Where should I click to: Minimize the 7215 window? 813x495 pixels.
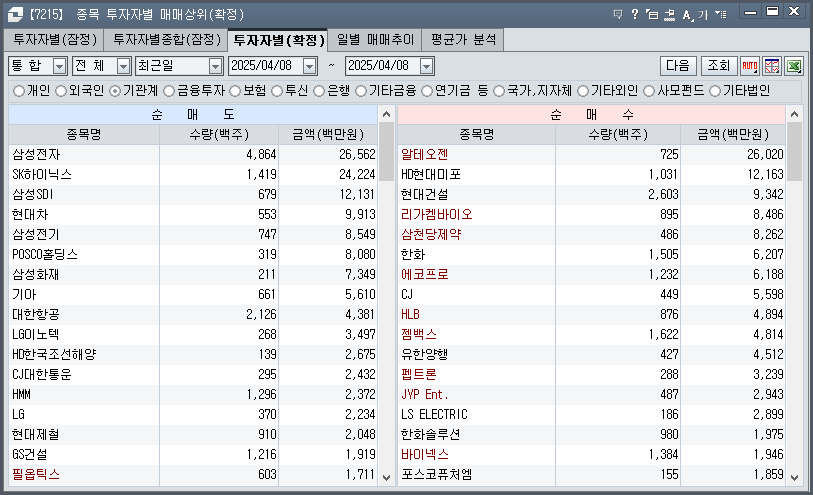point(750,12)
